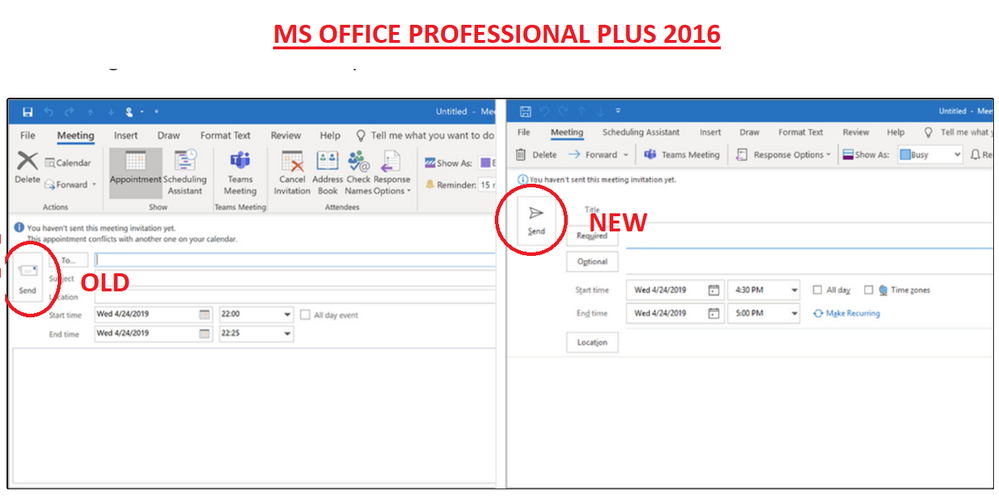Click the Teams Meeting icon in old window

pos(240,160)
